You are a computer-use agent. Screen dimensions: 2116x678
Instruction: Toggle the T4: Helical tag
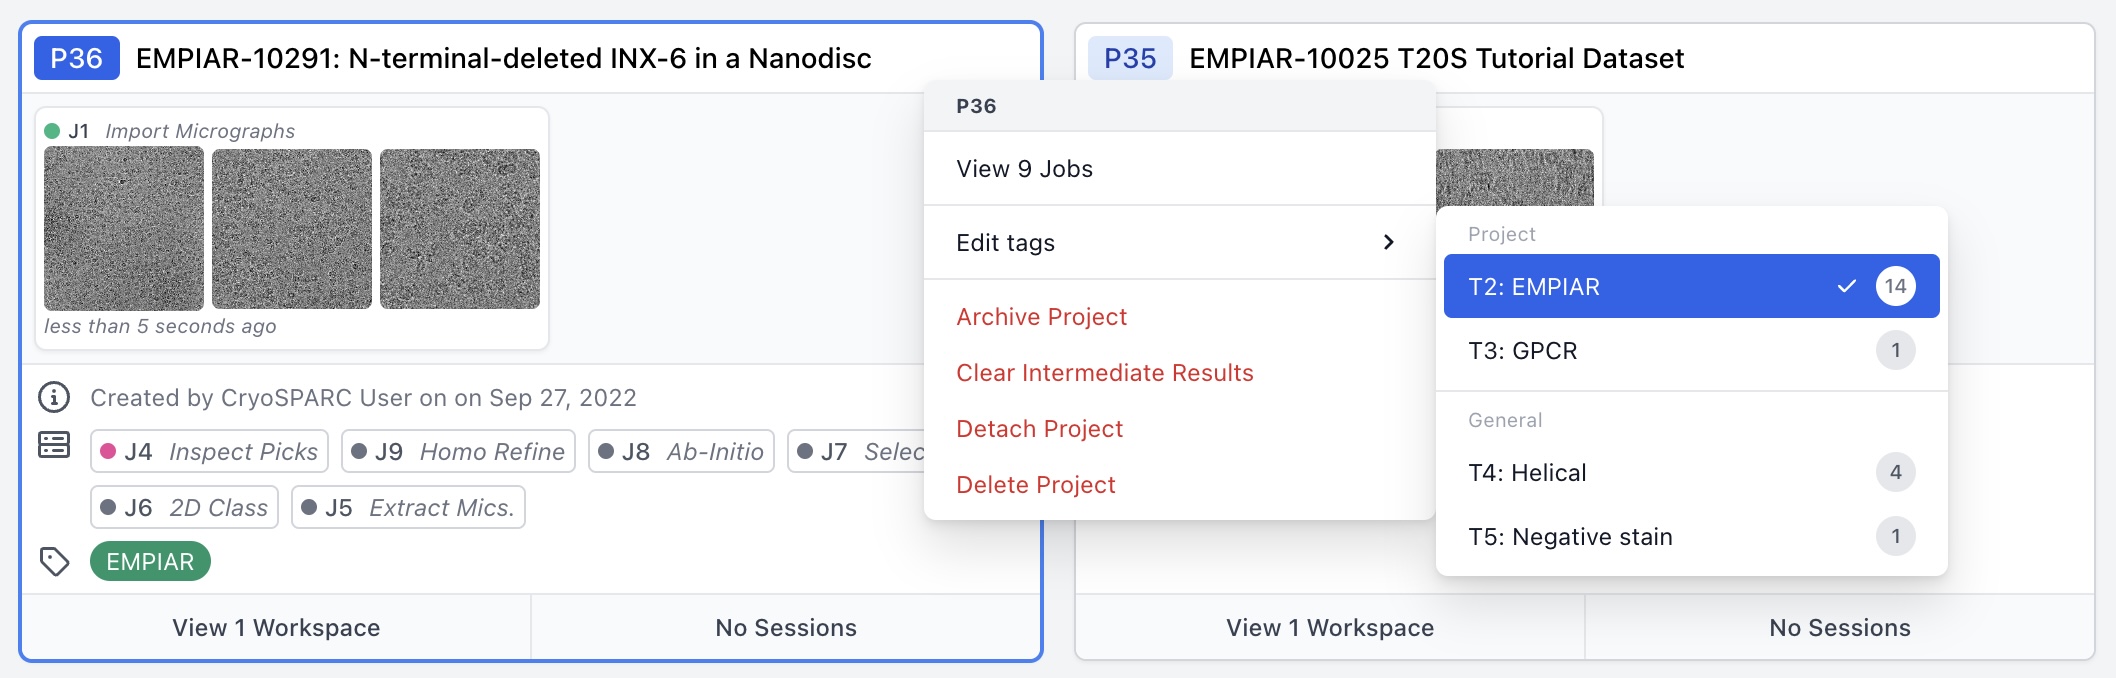tap(1690, 473)
